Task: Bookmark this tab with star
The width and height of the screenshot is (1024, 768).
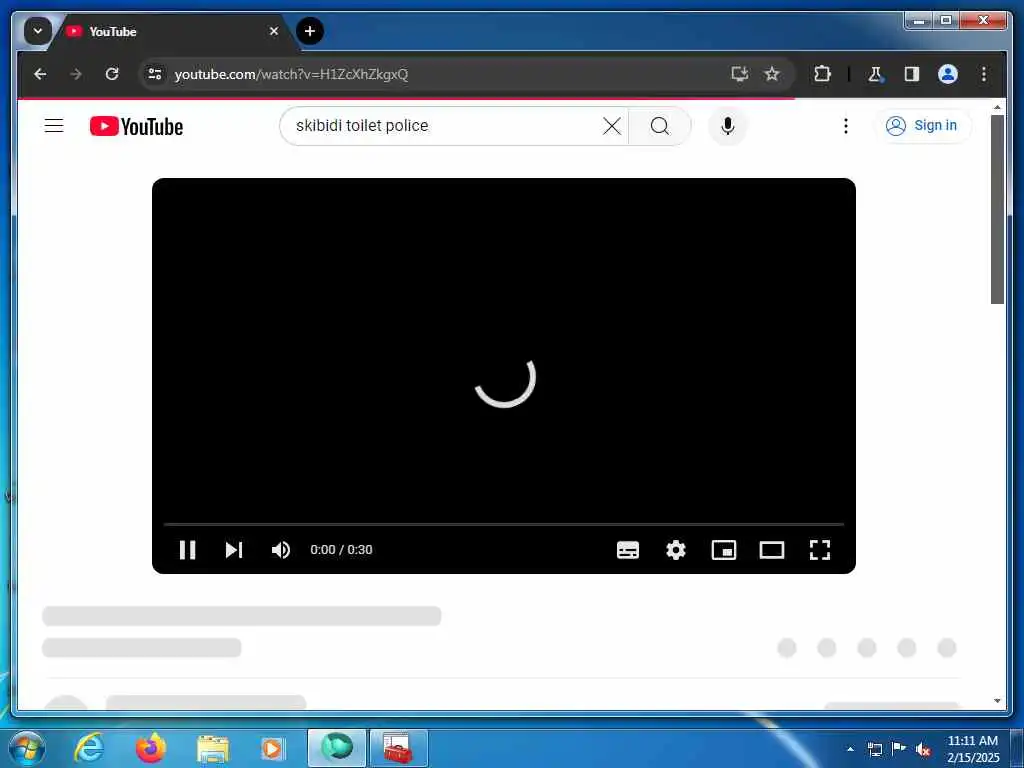Action: pyautogui.click(x=772, y=74)
